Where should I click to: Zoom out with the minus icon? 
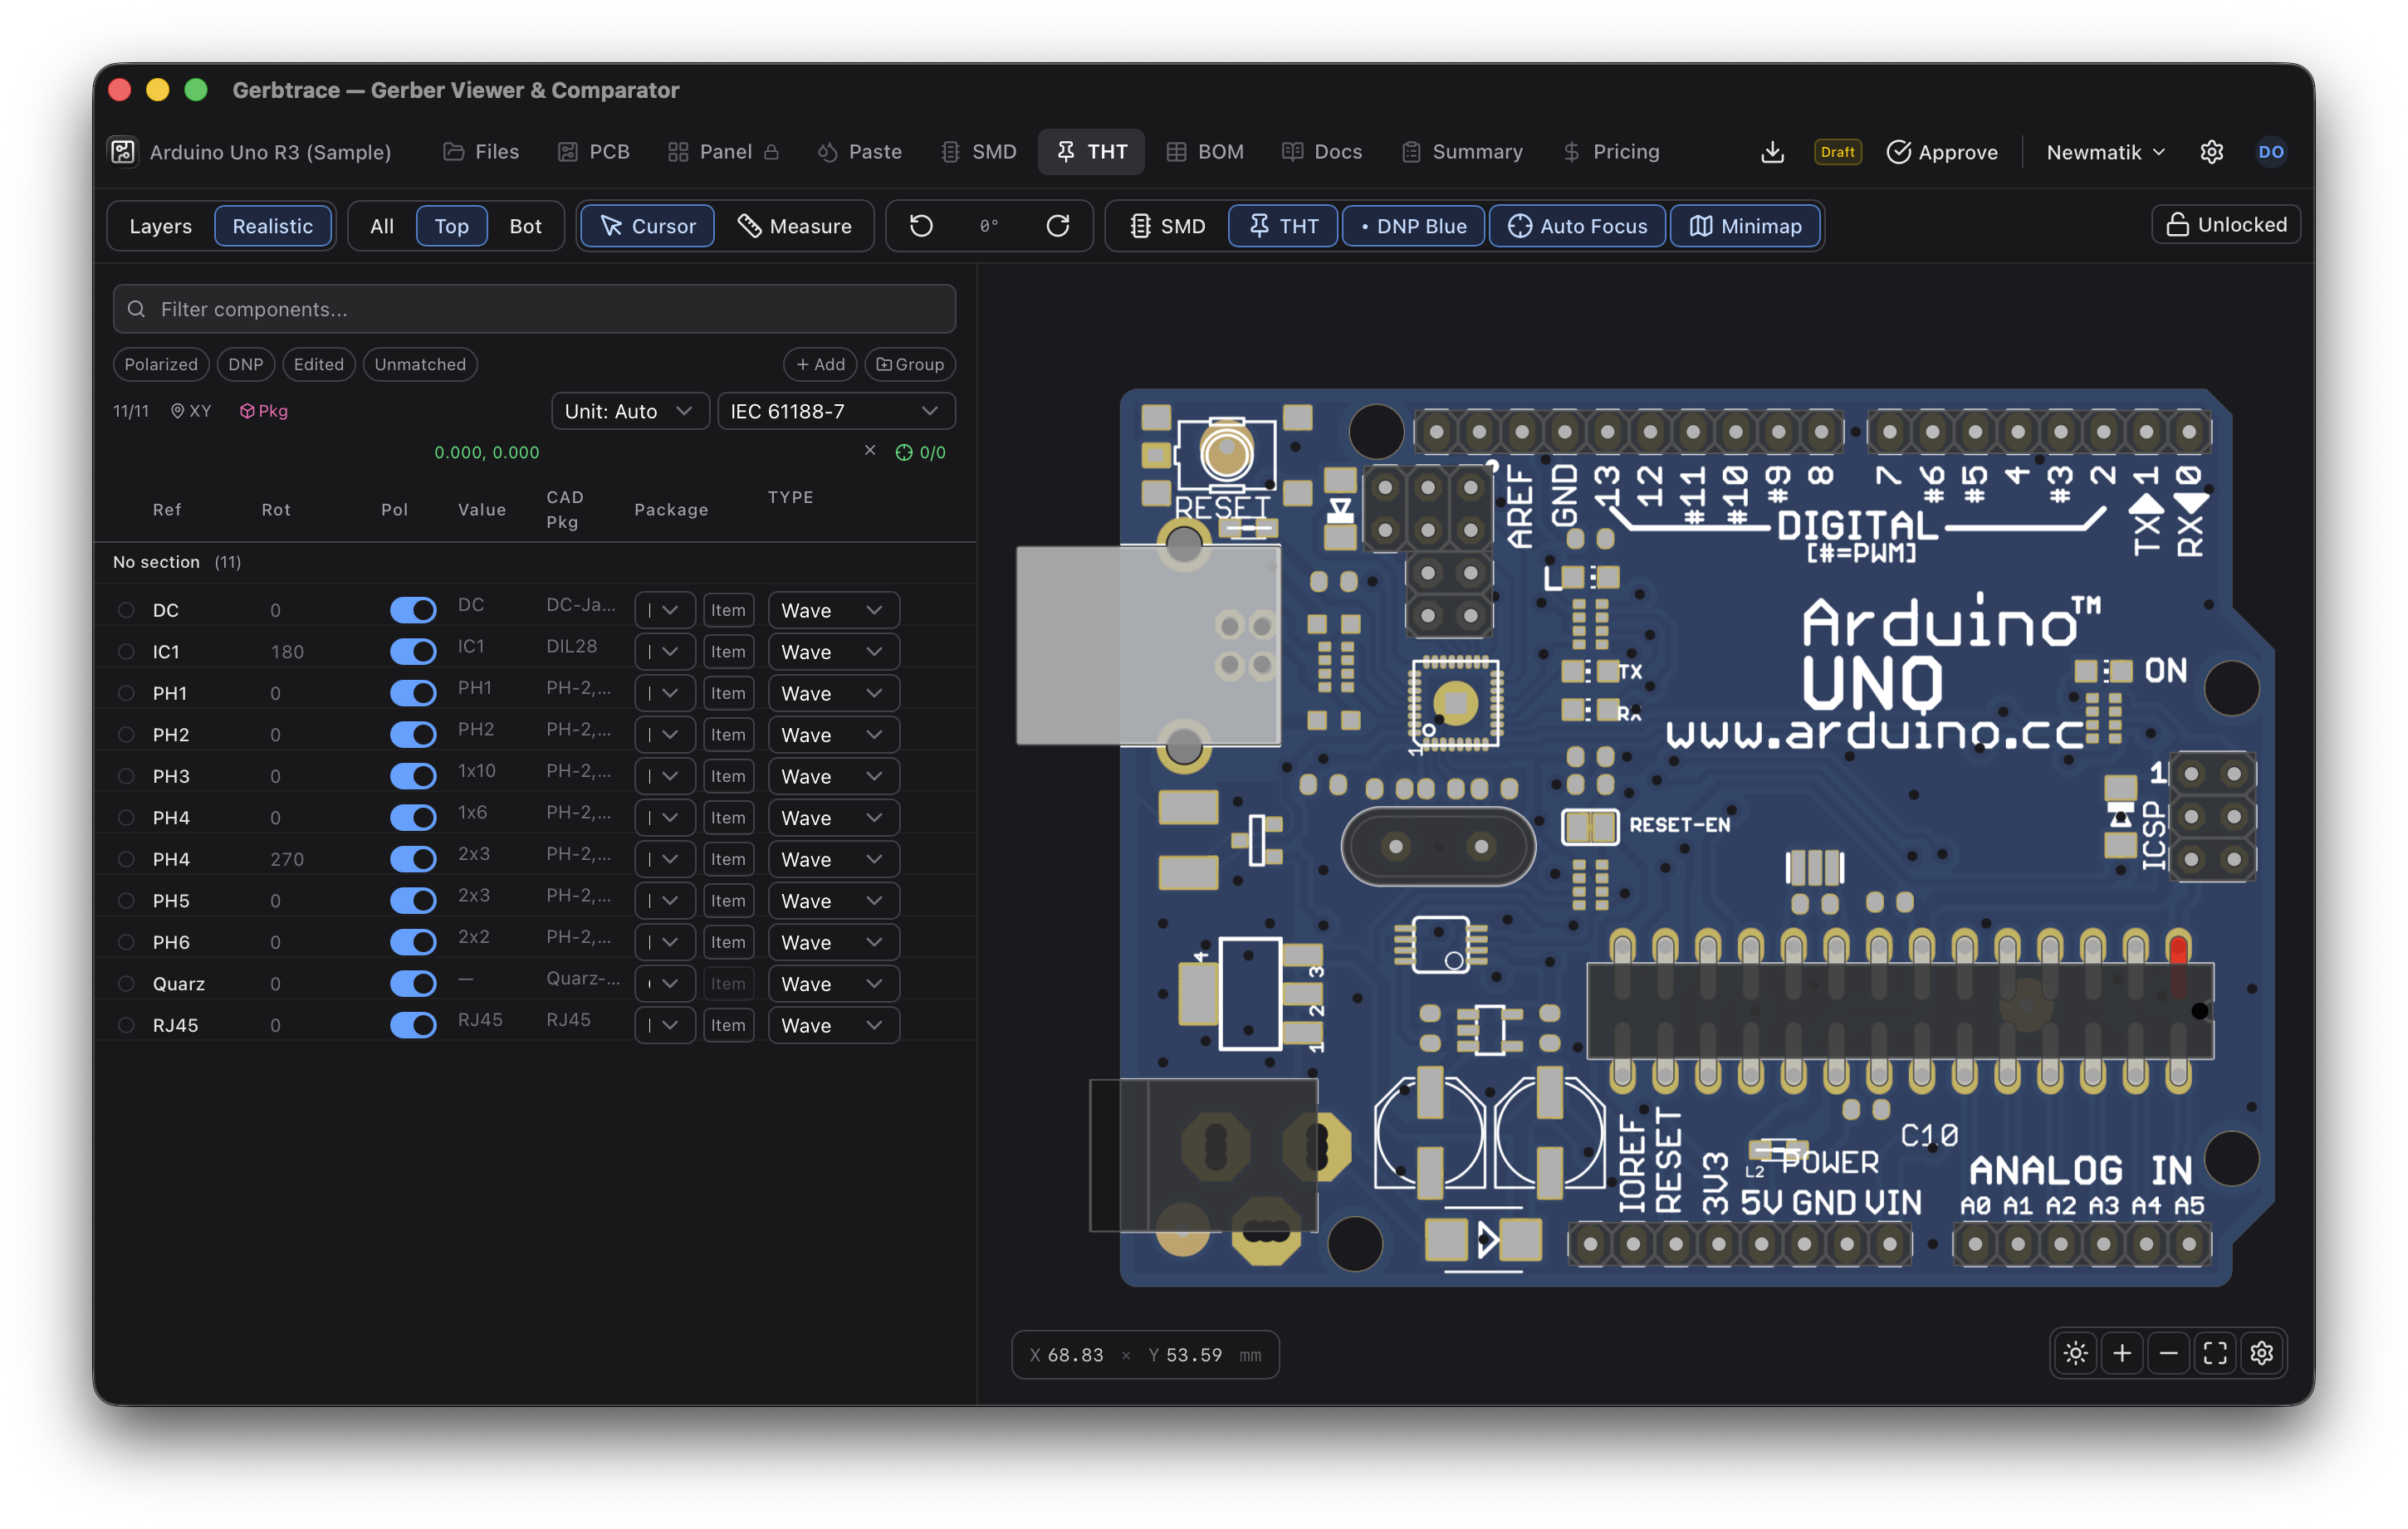point(2168,1354)
